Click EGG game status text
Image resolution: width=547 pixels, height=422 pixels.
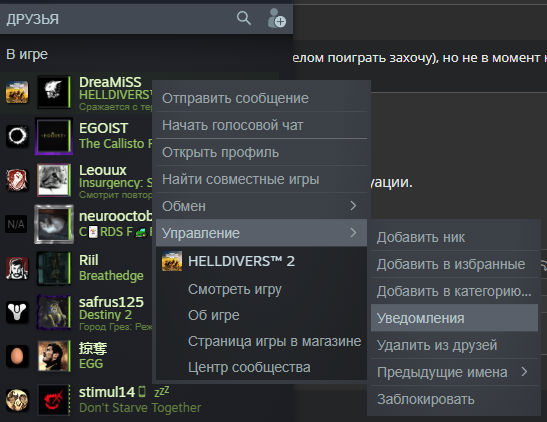point(91,364)
